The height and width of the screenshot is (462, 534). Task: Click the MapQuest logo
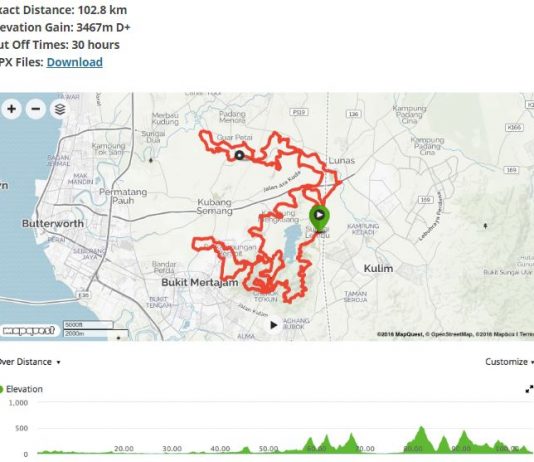pyautogui.click(x=28, y=330)
